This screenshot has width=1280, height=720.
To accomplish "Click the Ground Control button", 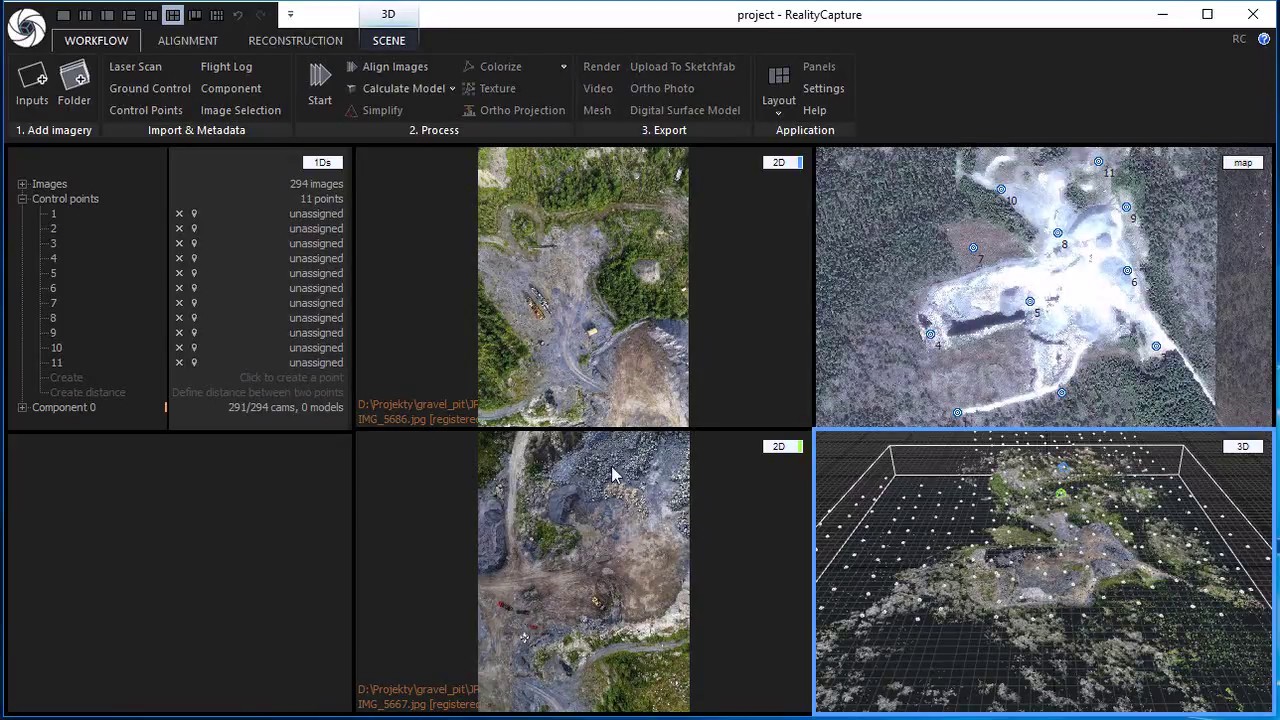I will pos(150,88).
